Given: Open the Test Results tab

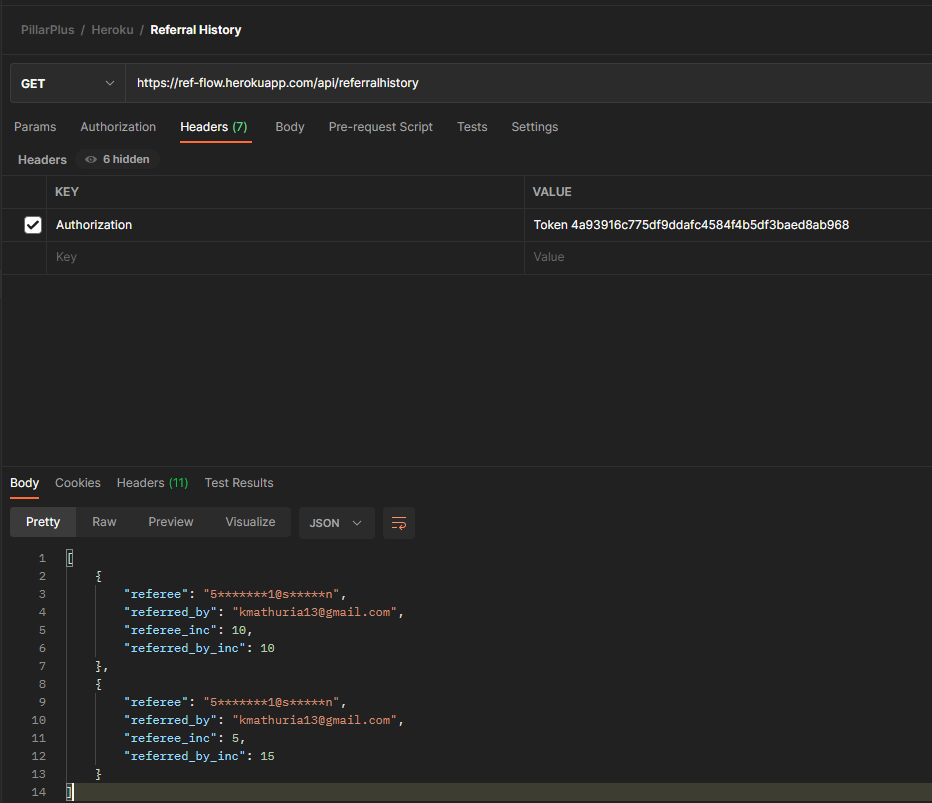Looking at the screenshot, I should pyautogui.click(x=239, y=483).
